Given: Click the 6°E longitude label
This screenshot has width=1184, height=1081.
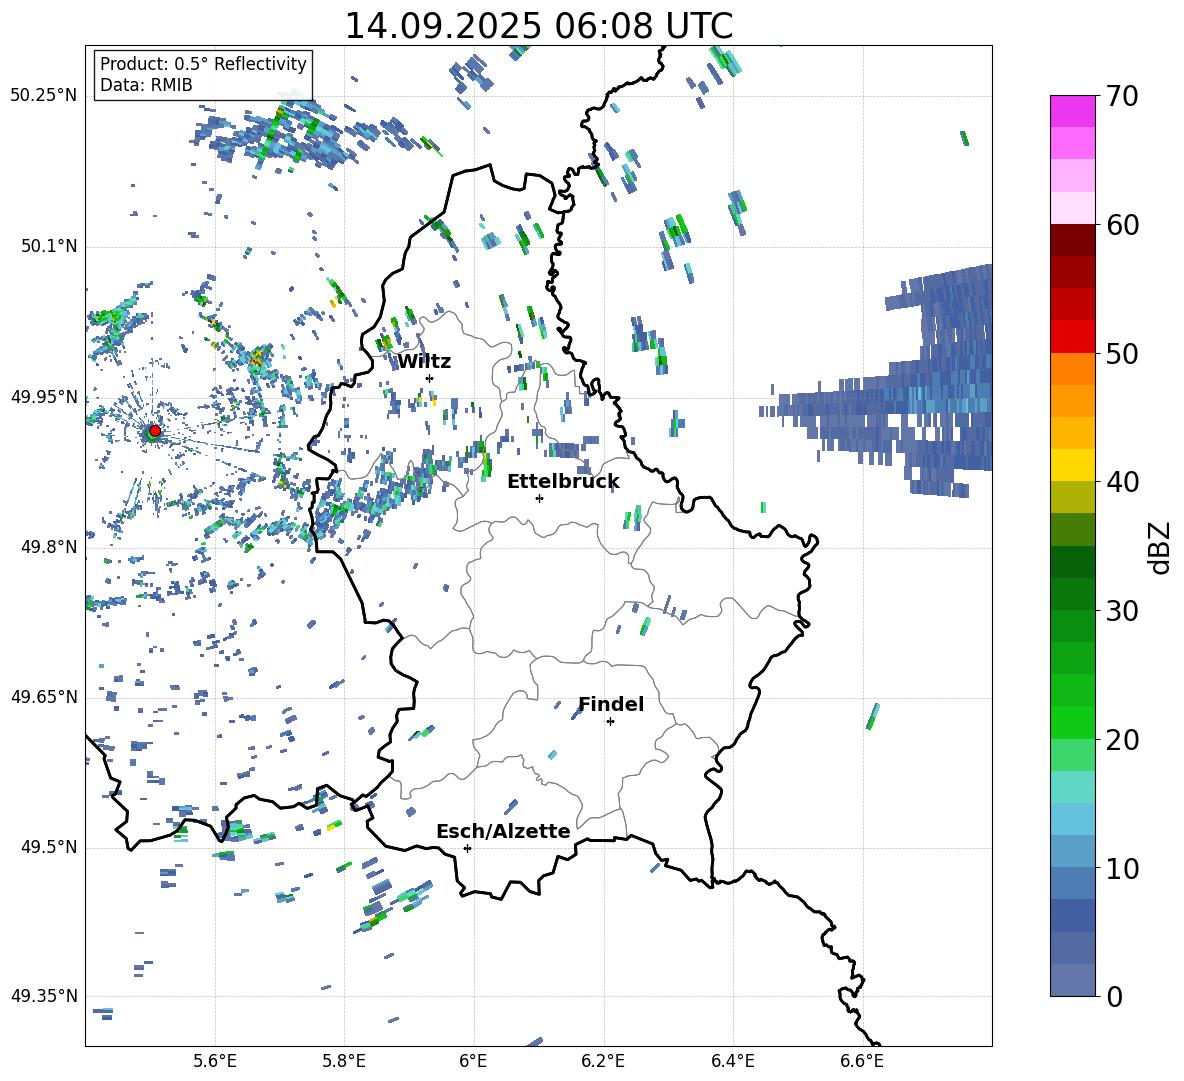Looking at the screenshot, I should click(473, 1061).
